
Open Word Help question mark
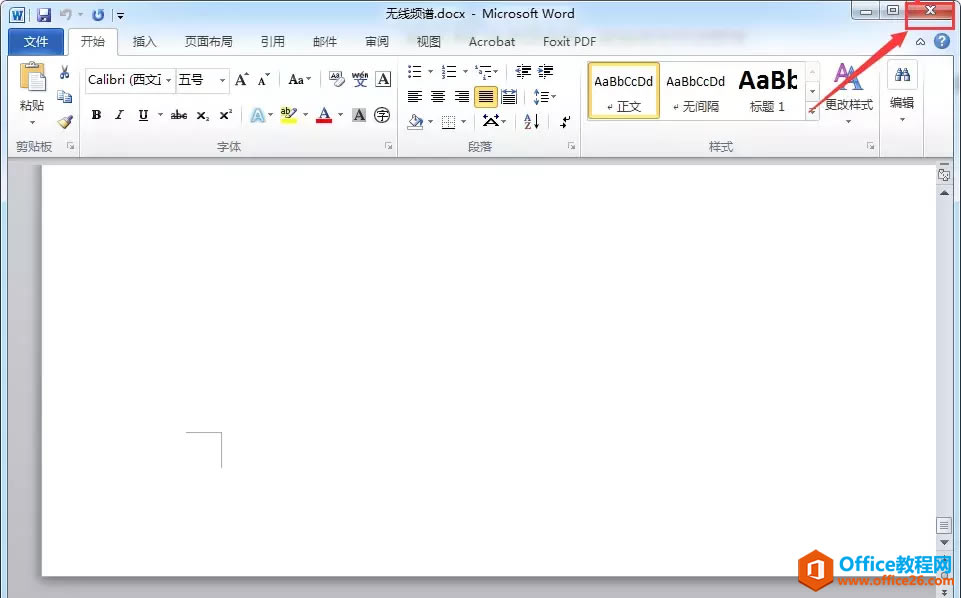coord(942,41)
